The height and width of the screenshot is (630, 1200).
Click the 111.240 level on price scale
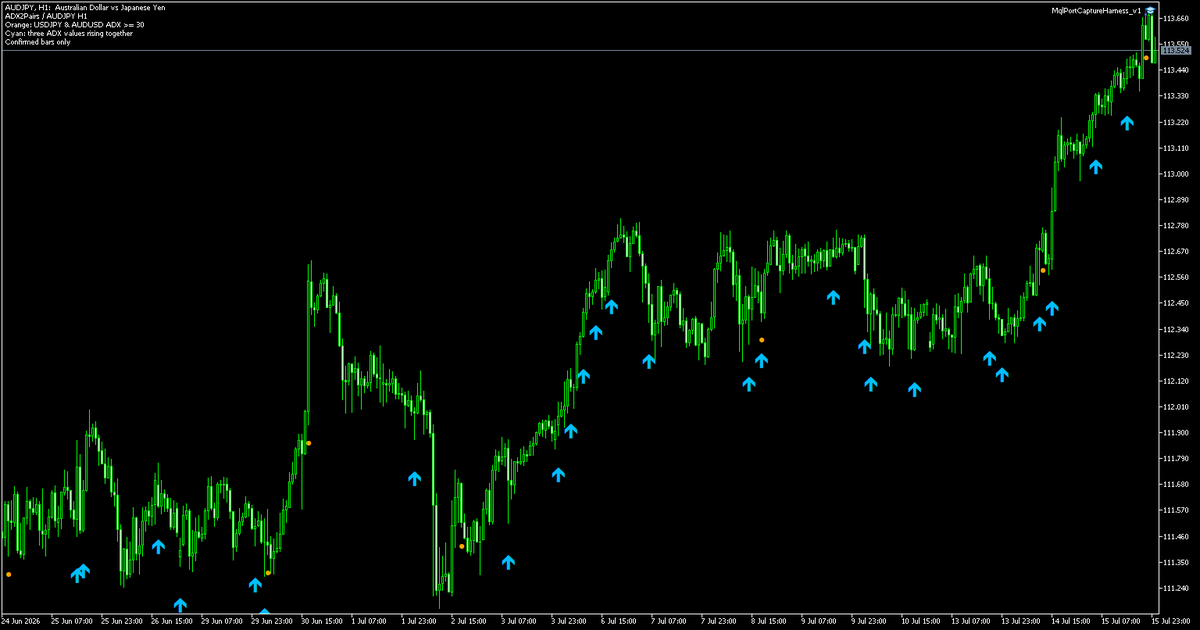[1176, 588]
